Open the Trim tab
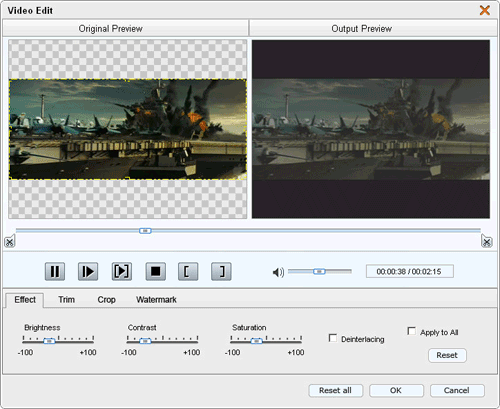Screen dimensions: 500x409 click(x=67, y=300)
